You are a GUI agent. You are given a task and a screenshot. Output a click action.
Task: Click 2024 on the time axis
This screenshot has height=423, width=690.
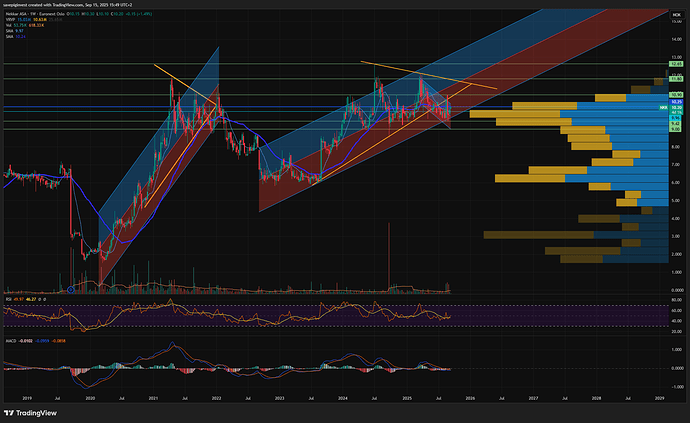343,398
